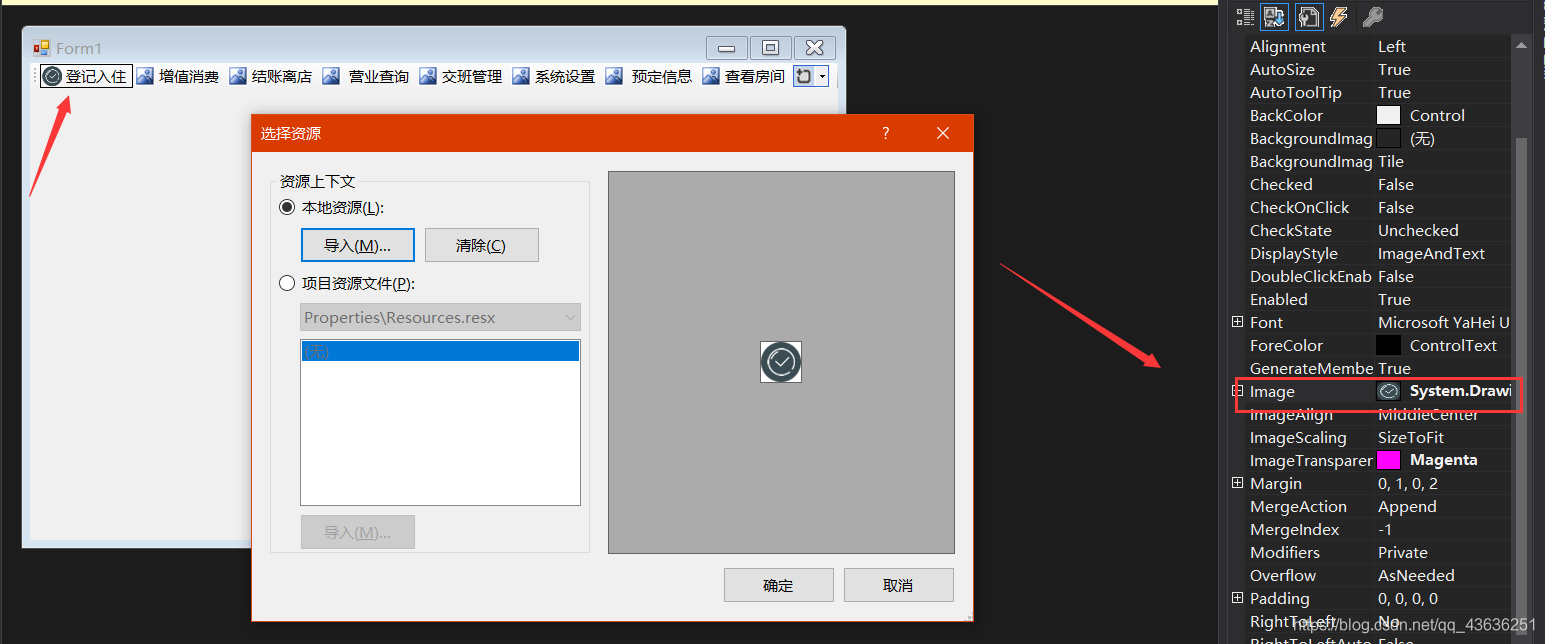
Task: Select the (无) item in resource list
Action: (x=440, y=351)
